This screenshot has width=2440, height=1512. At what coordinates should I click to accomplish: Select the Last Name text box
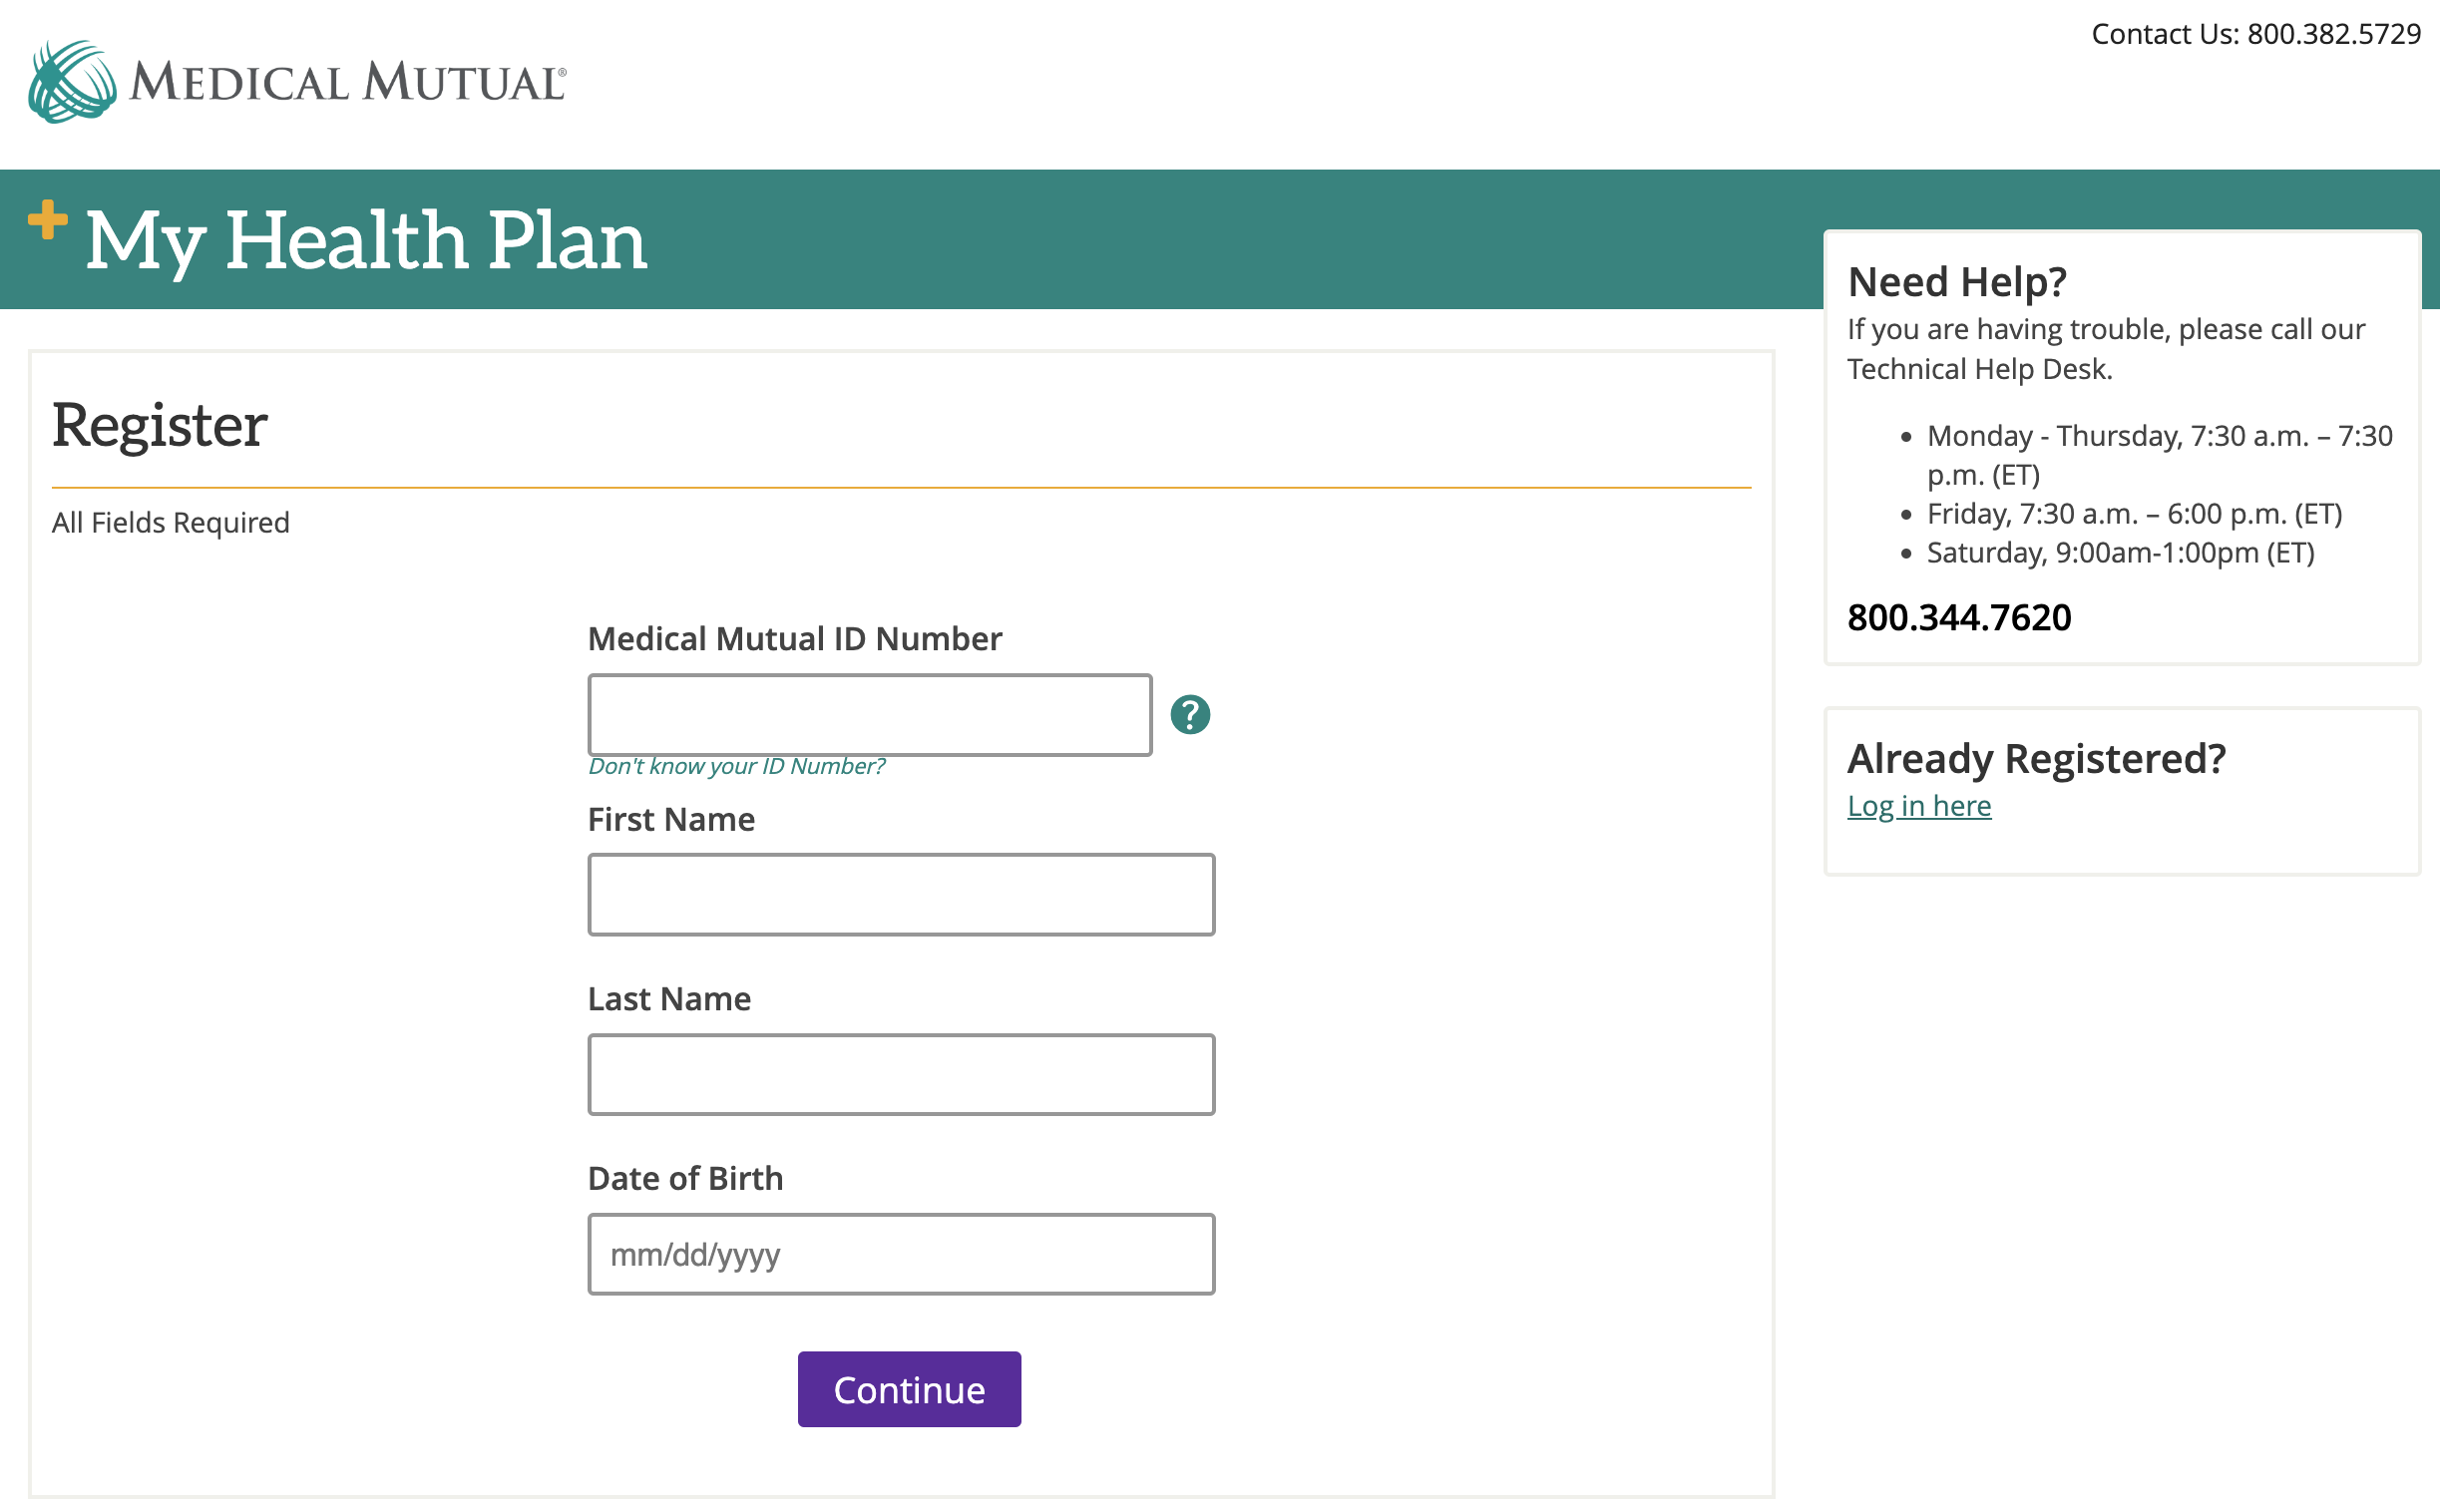901,1074
